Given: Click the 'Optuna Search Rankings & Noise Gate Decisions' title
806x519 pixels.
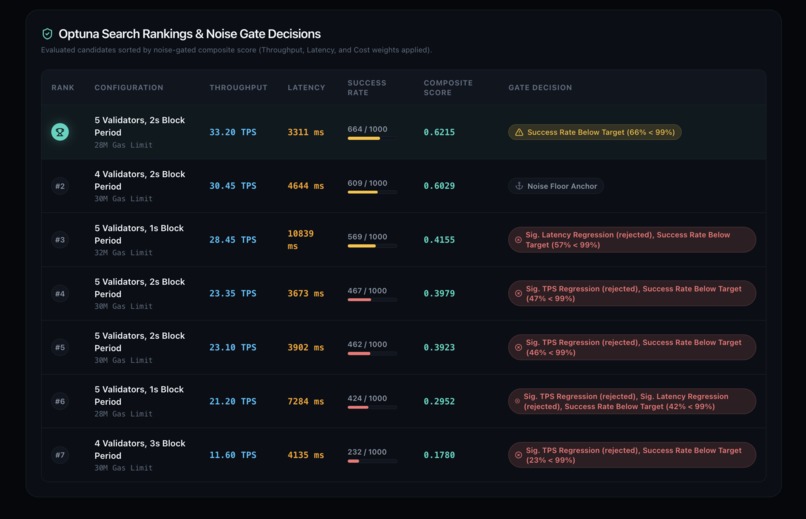Looking at the screenshot, I should (190, 34).
